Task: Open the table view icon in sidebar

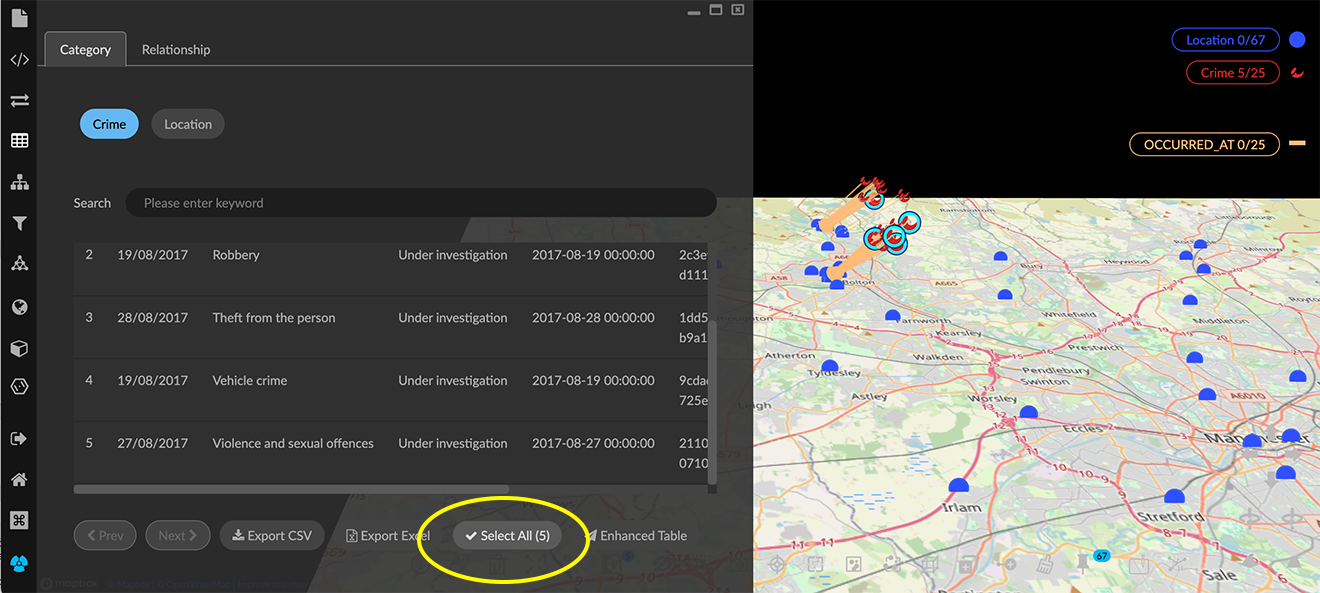Action: tap(19, 141)
